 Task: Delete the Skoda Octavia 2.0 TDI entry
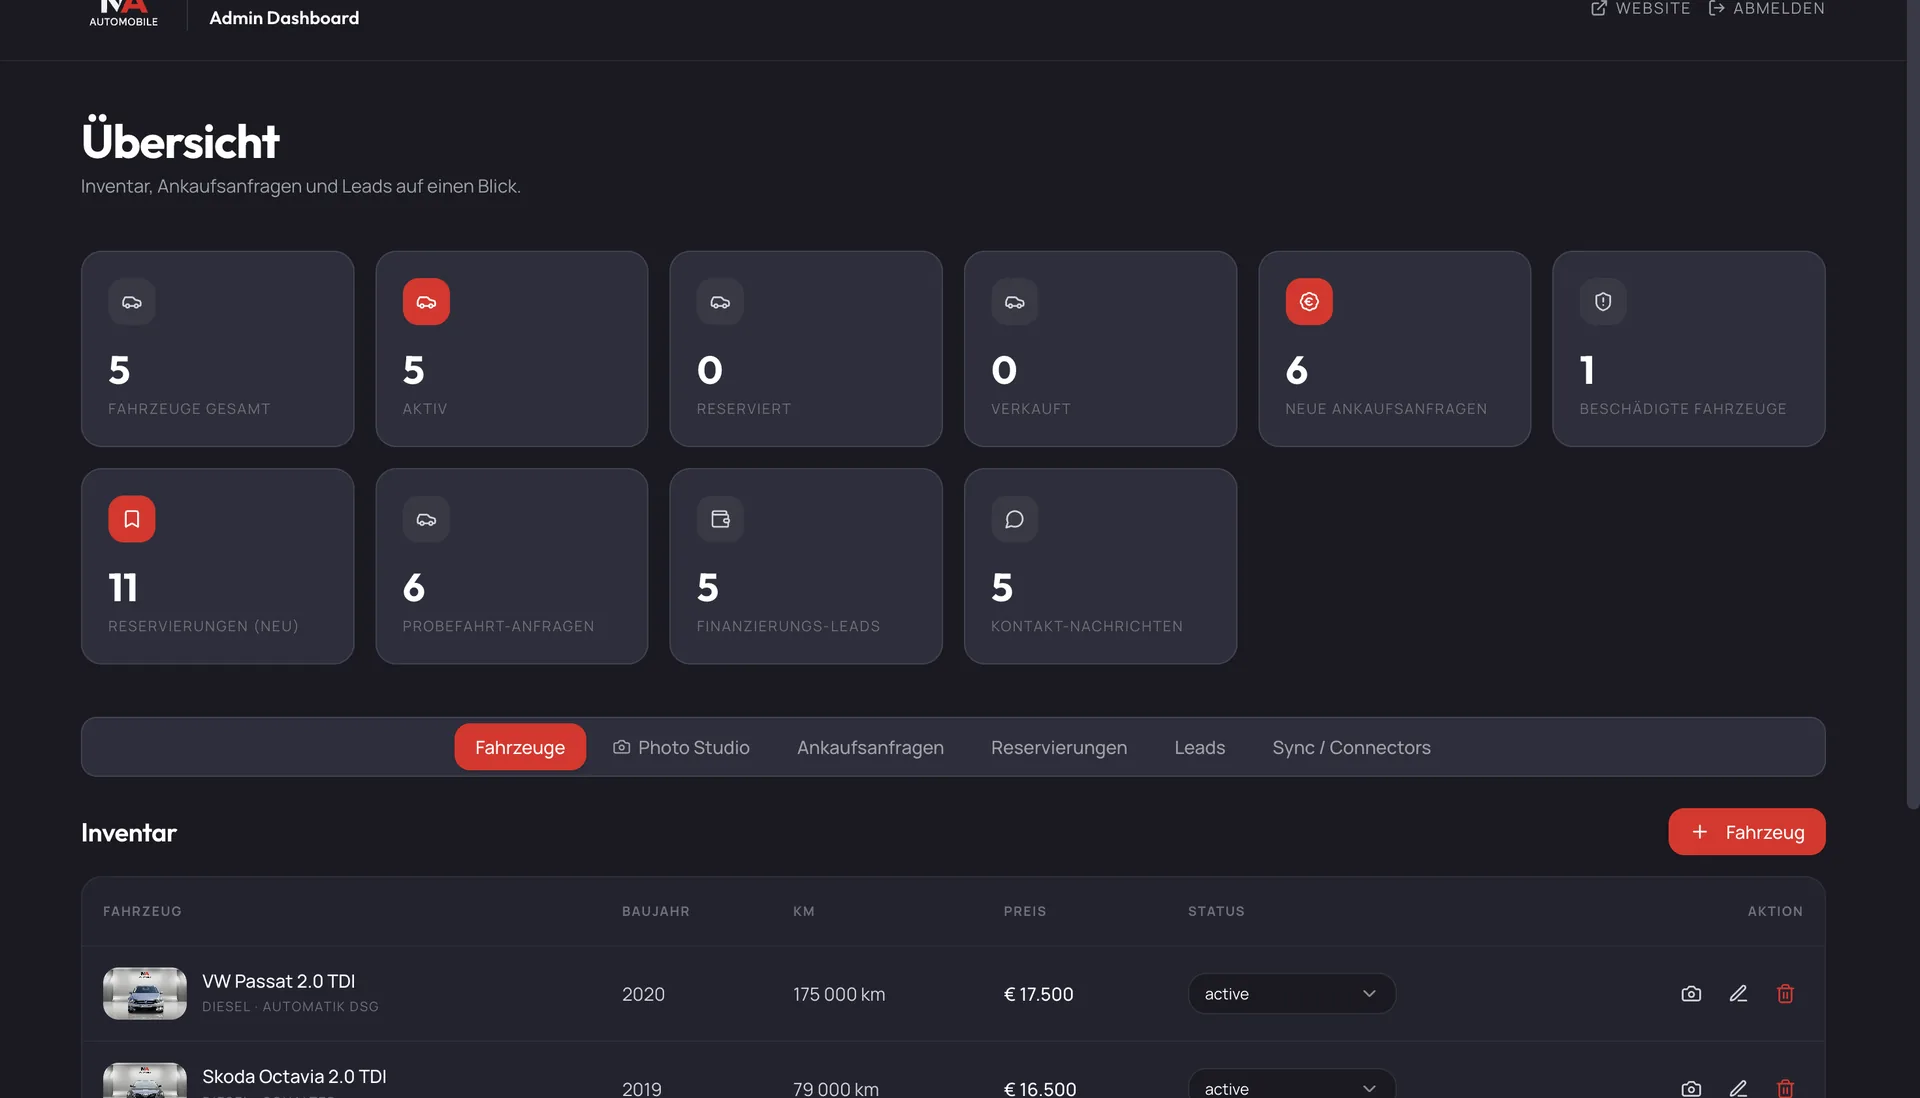click(1785, 1088)
